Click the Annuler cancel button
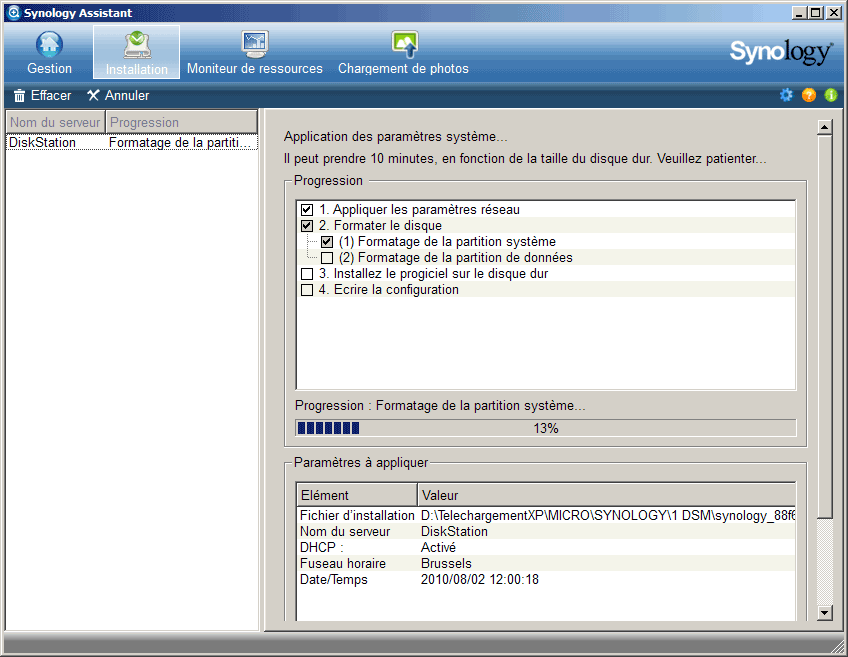The image size is (848, 657). coord(118,96)
